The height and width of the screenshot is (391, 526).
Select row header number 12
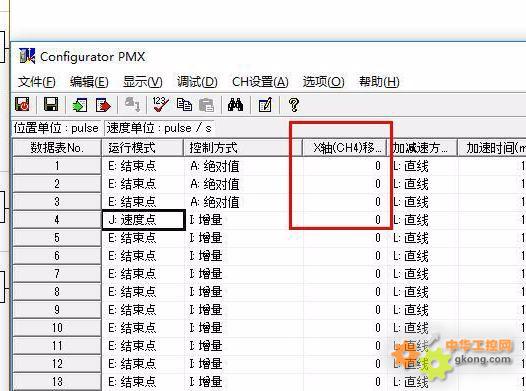pyautogui.click(x=57, y=364)
